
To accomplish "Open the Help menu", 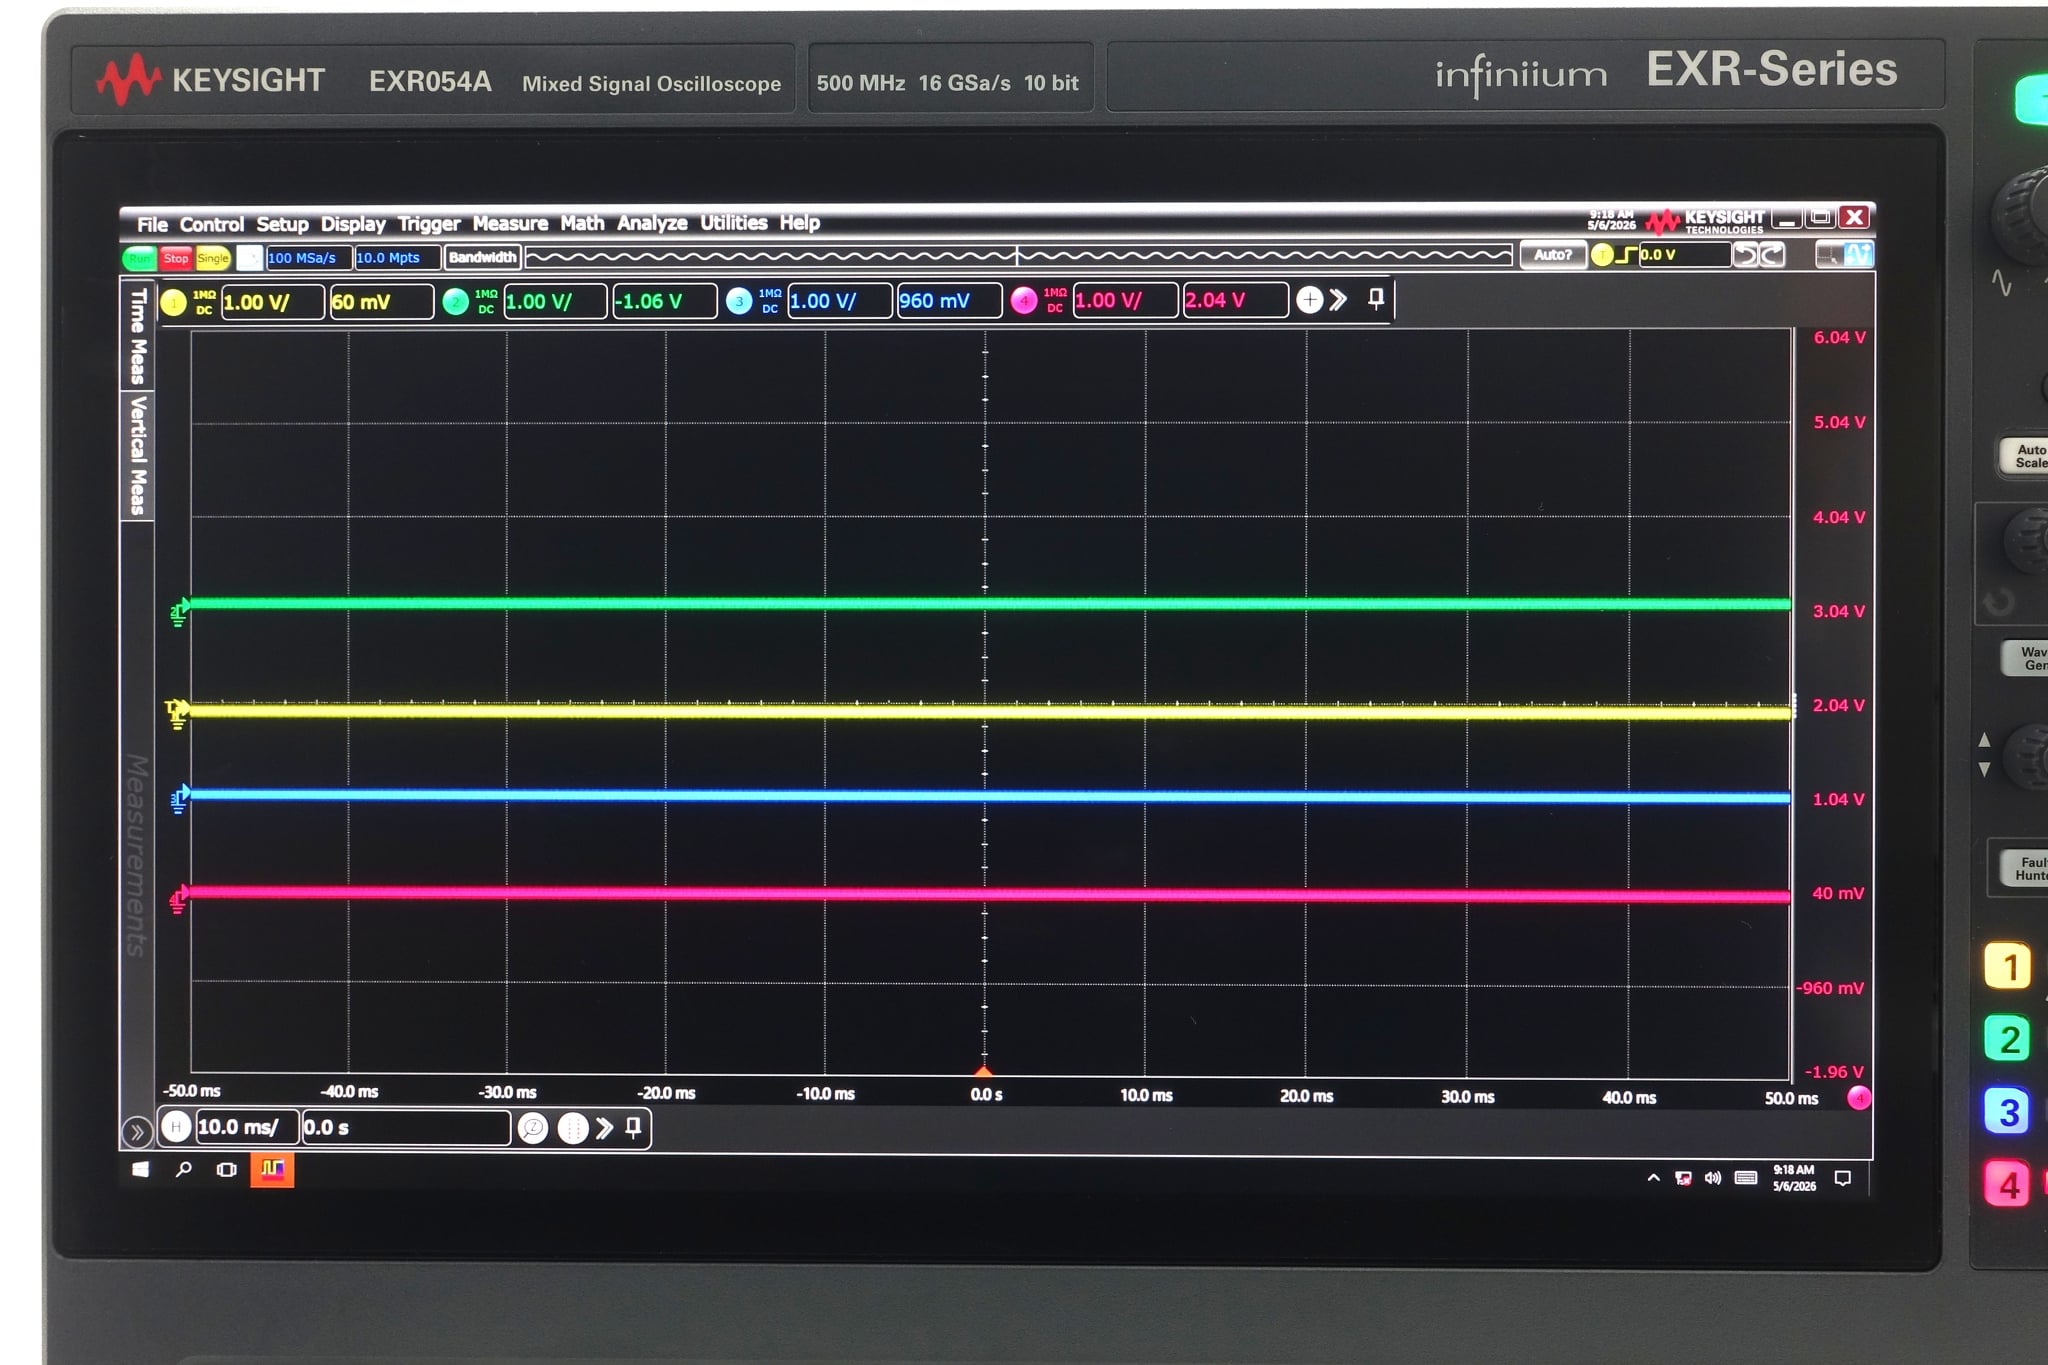I will (x=800, y=222).
